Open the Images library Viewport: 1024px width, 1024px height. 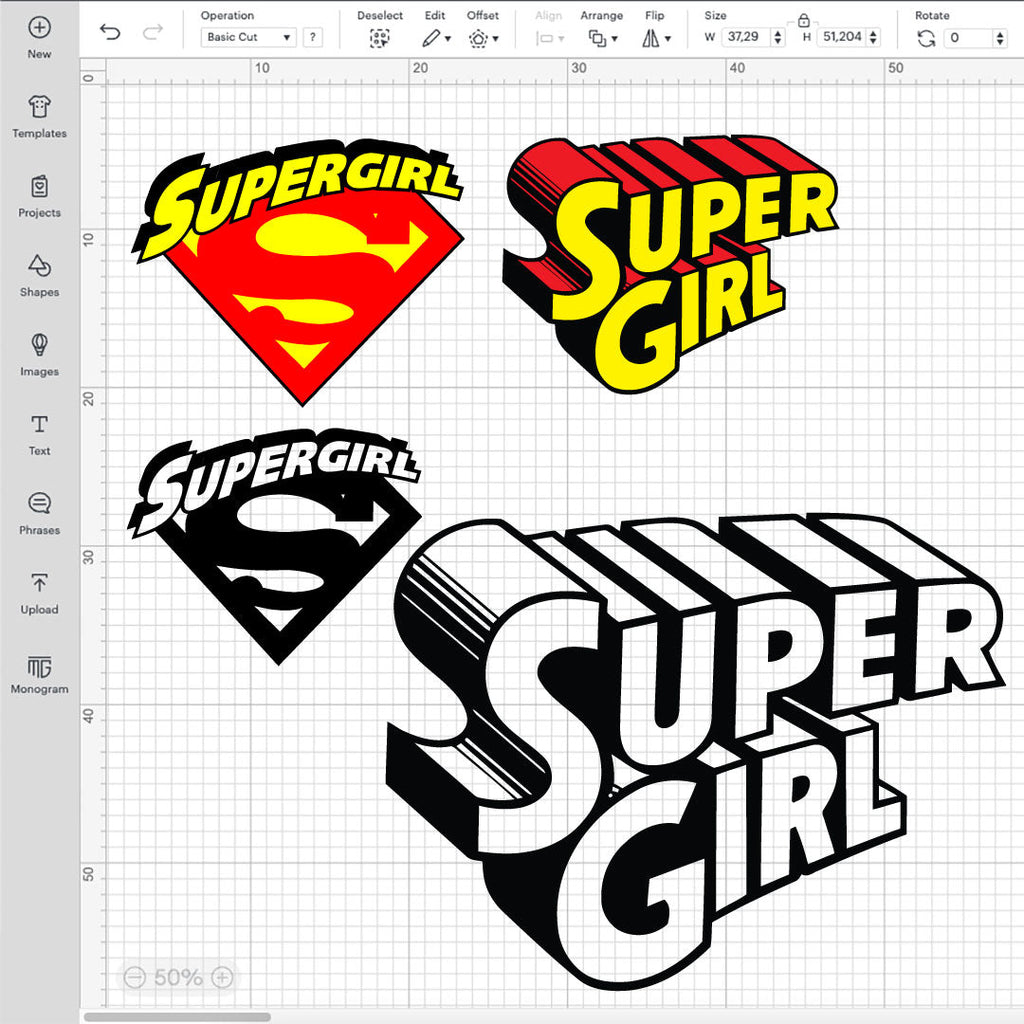point(39,355)
